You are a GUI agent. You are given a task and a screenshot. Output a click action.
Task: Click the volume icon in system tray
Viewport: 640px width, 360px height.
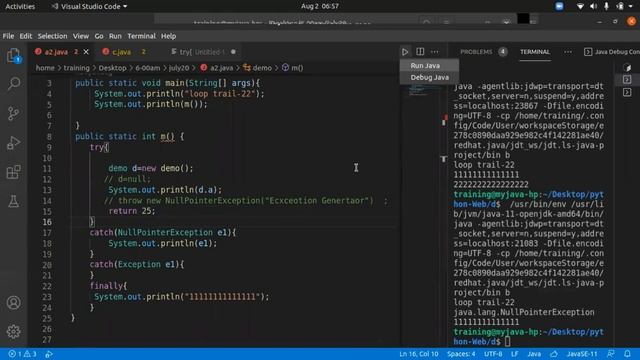pyautogui.click(x=593, y=6)
